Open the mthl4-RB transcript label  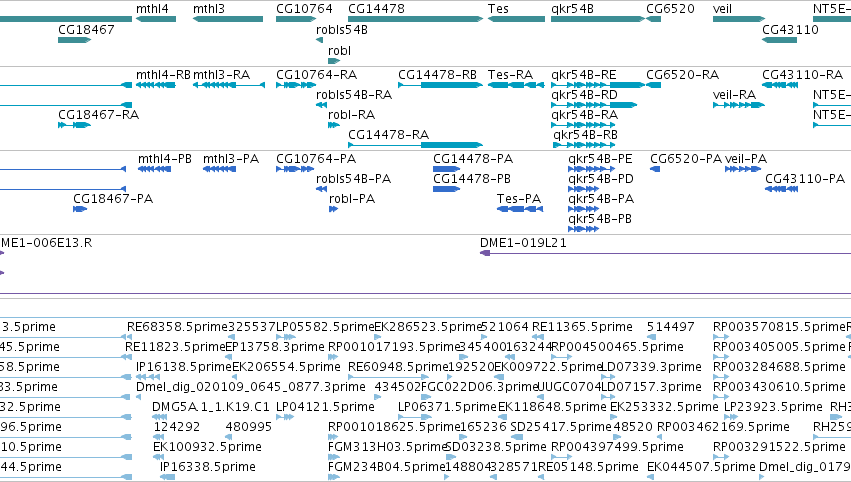163,75
